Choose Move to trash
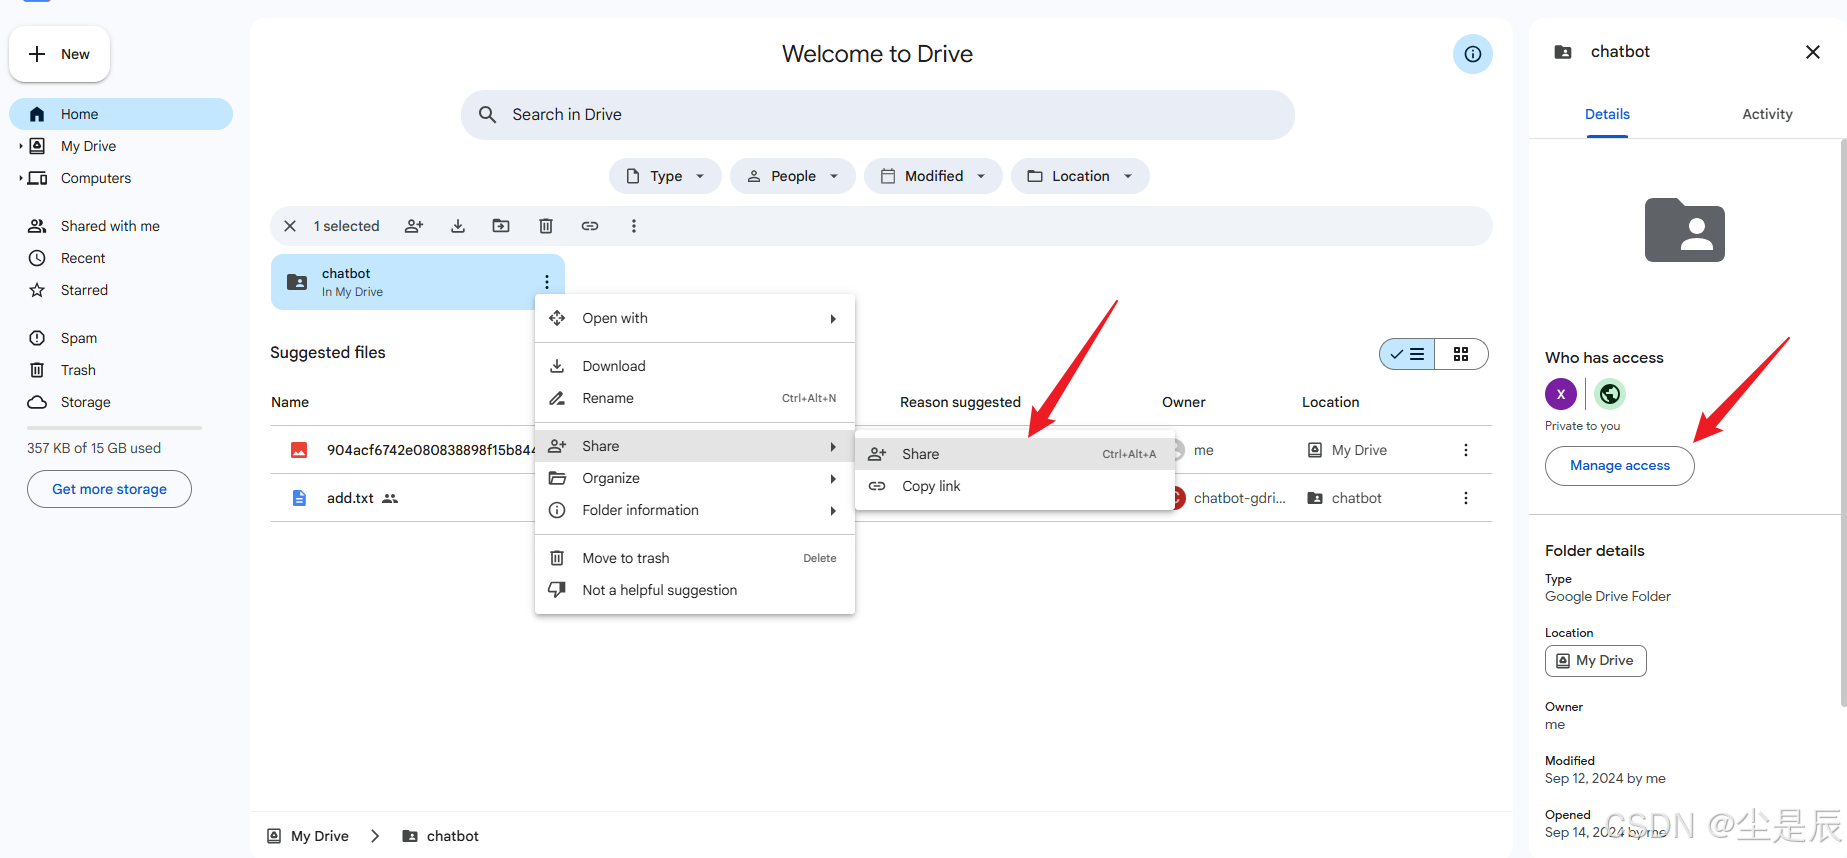Image resolution: width=1847 pixels, height=858 pixels. pos(695,558)
